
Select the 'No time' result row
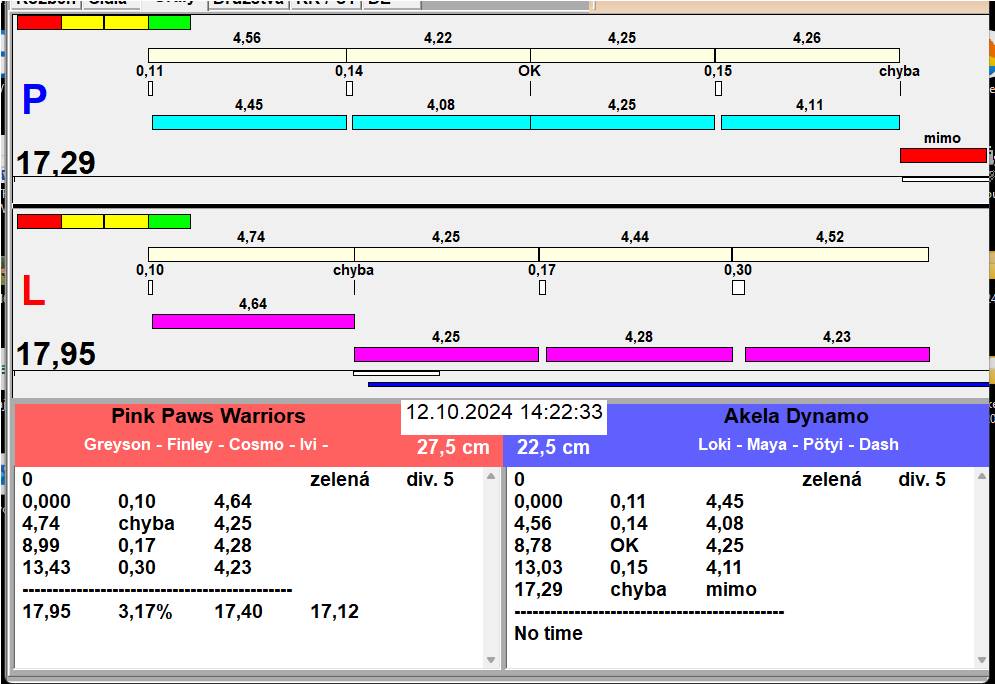point(548,633)
